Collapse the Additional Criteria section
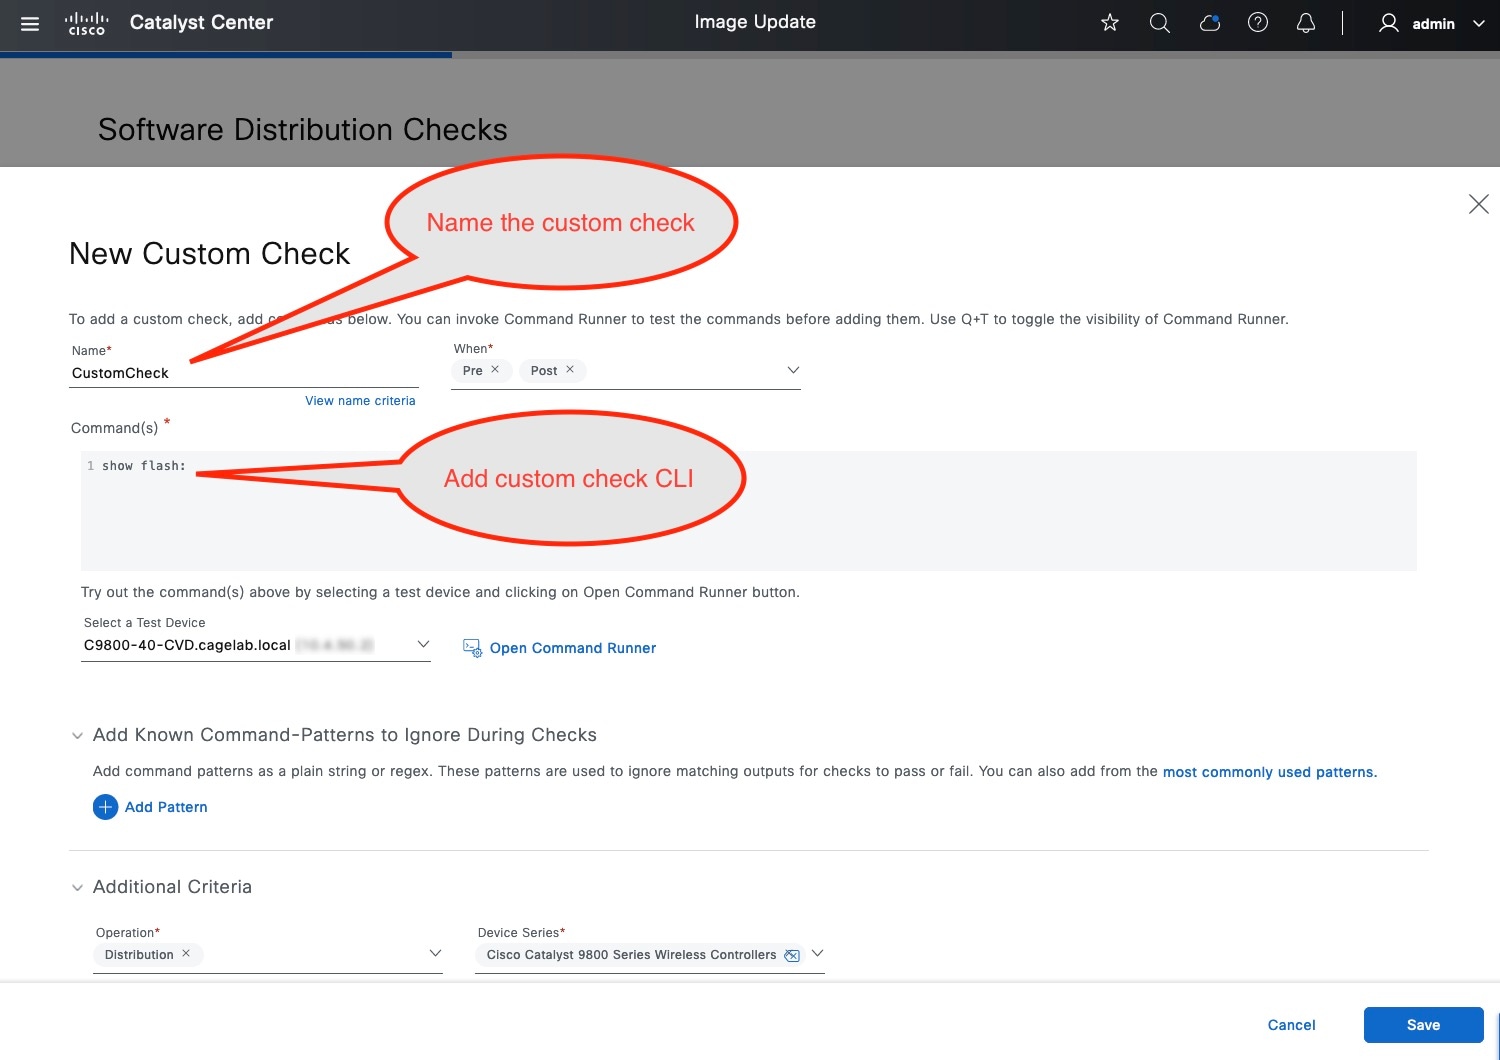 coord(77,888)
